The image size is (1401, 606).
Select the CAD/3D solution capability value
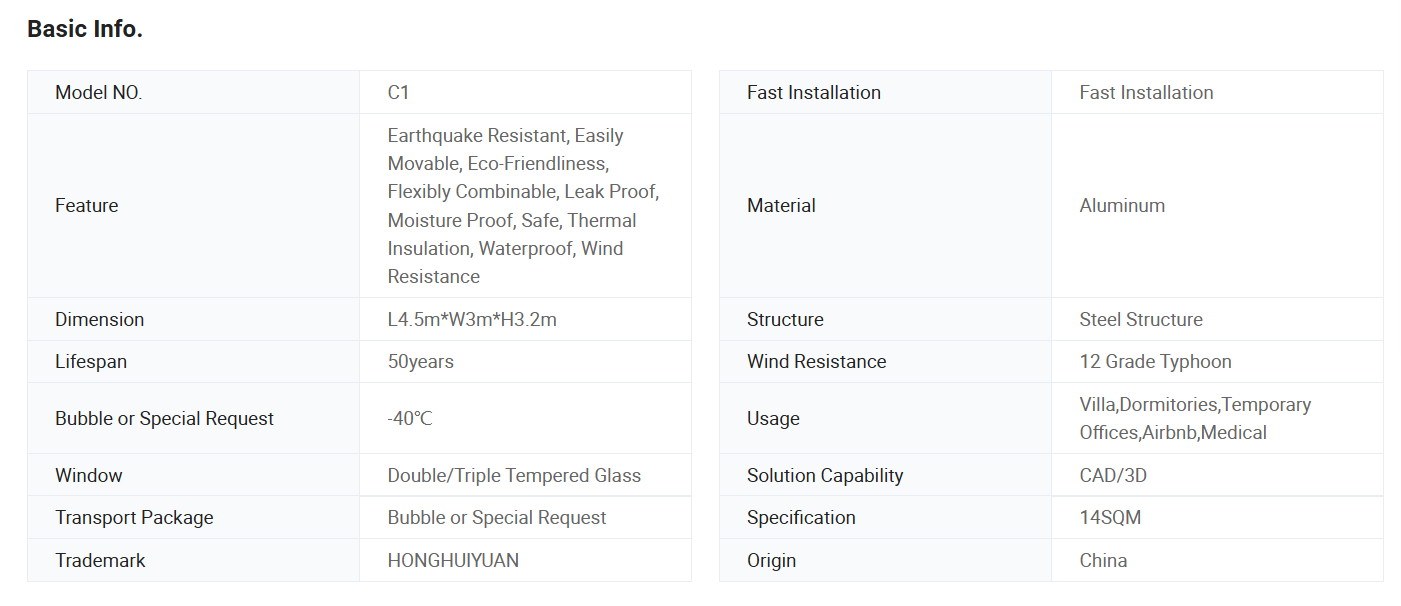(x=1113, y=475)
